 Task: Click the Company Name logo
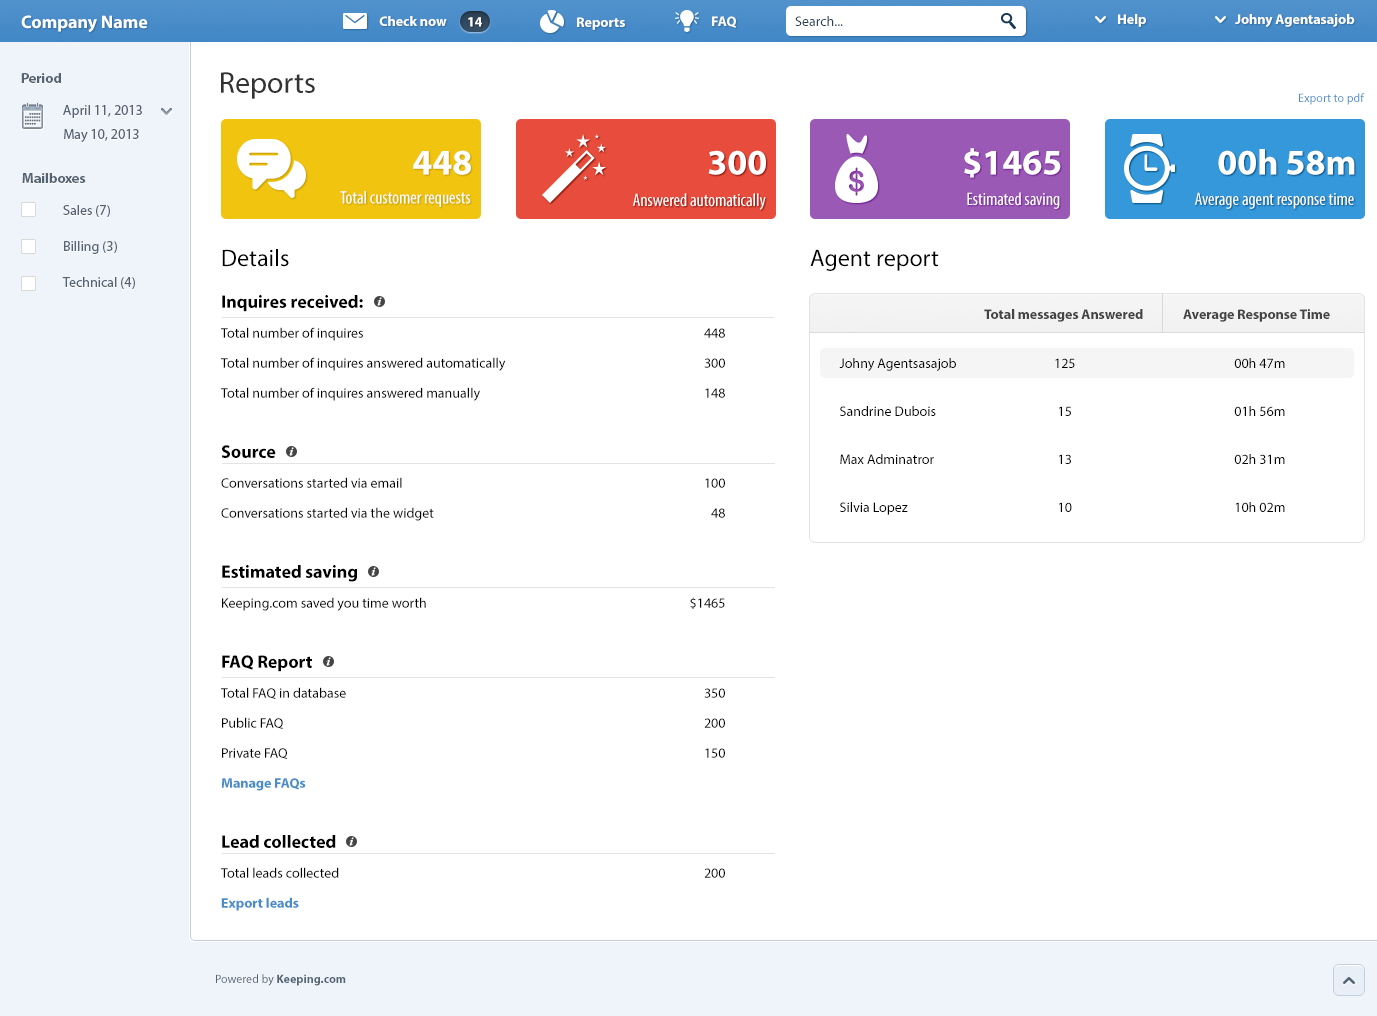[84, 22]
